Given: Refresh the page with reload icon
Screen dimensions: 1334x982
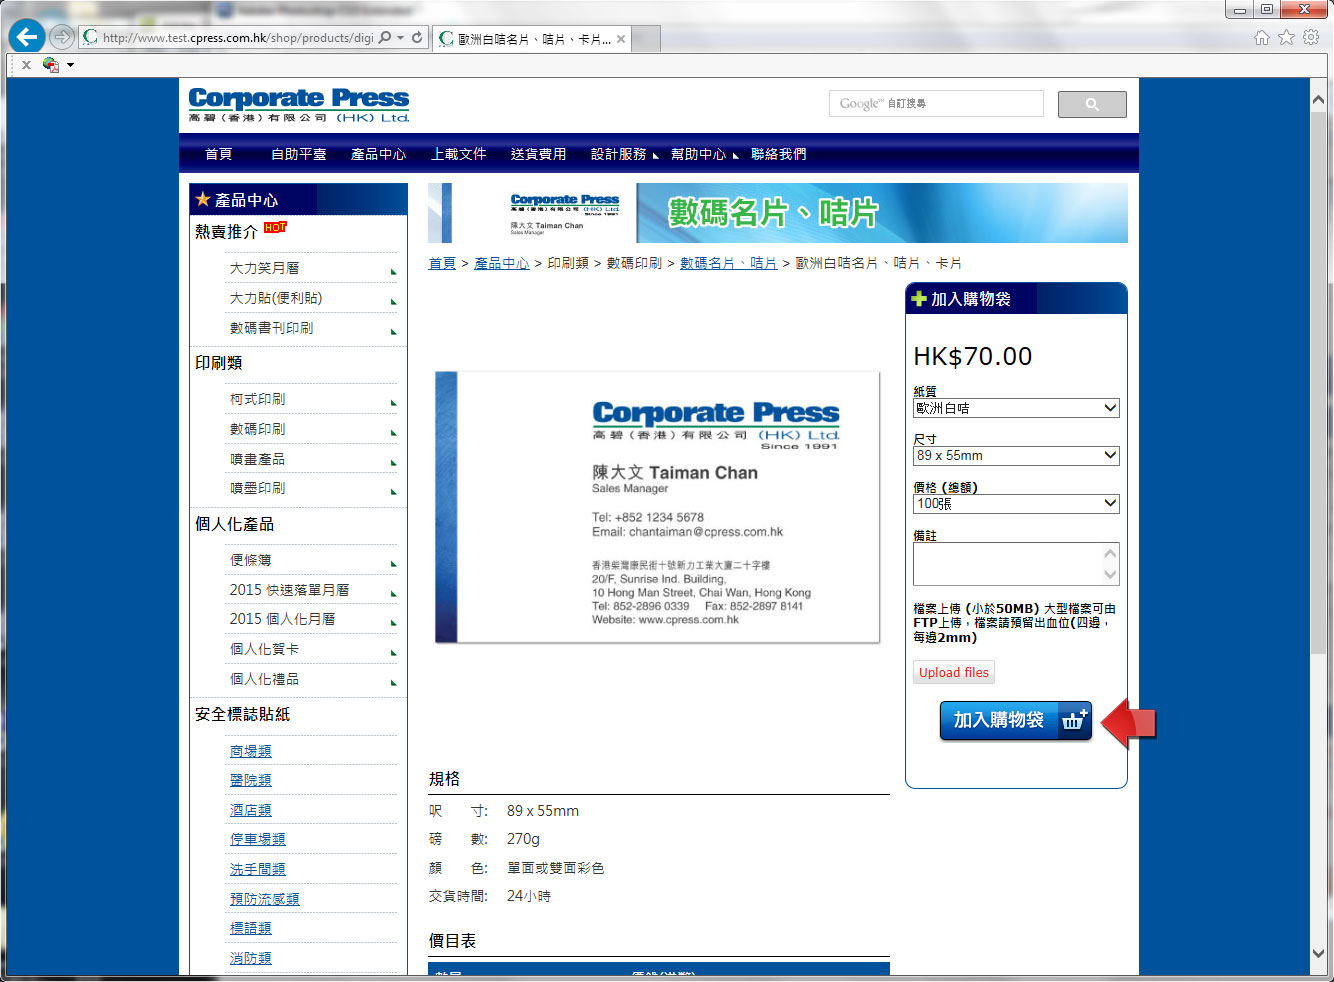Looking at the screenshot, I should [x=417, y=38].
